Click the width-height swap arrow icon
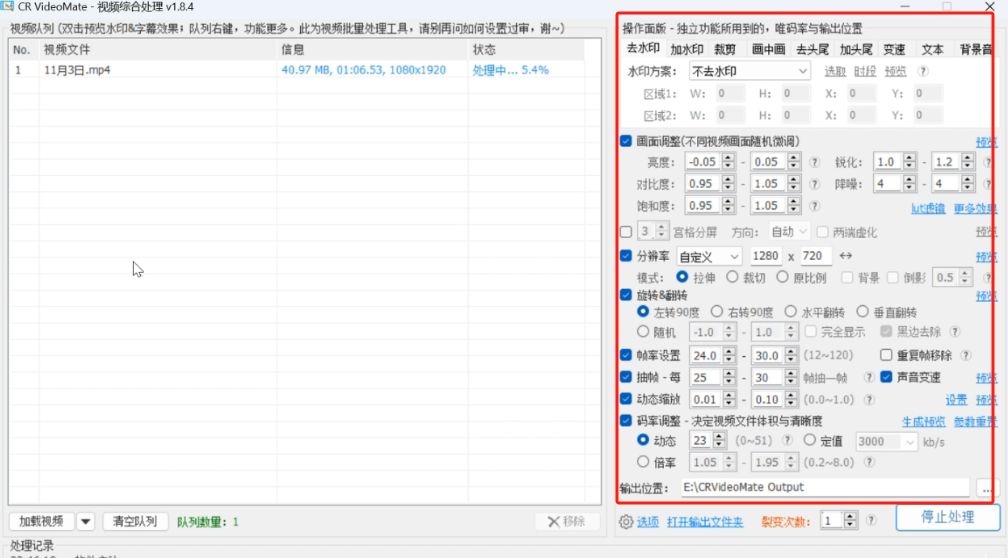The width and height of the screenshot is (1008, 558). point(845,256)
